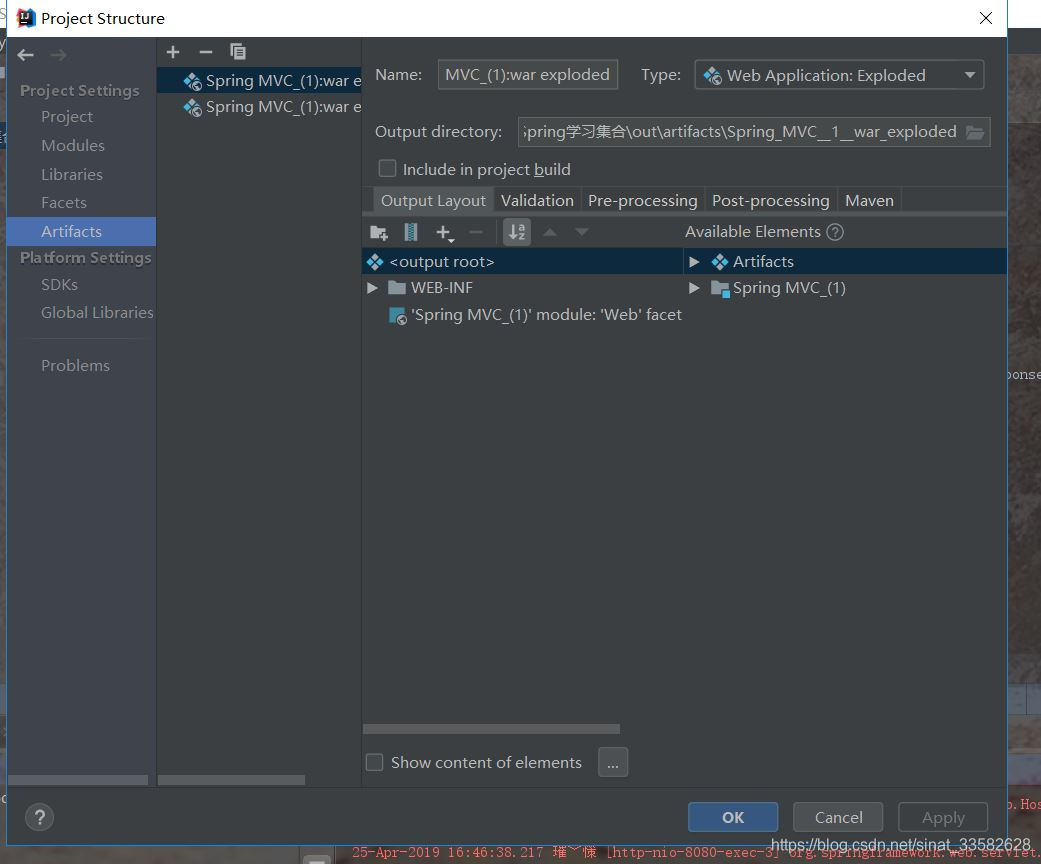Open Facets settings
Viewport: 1041px width, 864px height.
click(x=64, y=203)
